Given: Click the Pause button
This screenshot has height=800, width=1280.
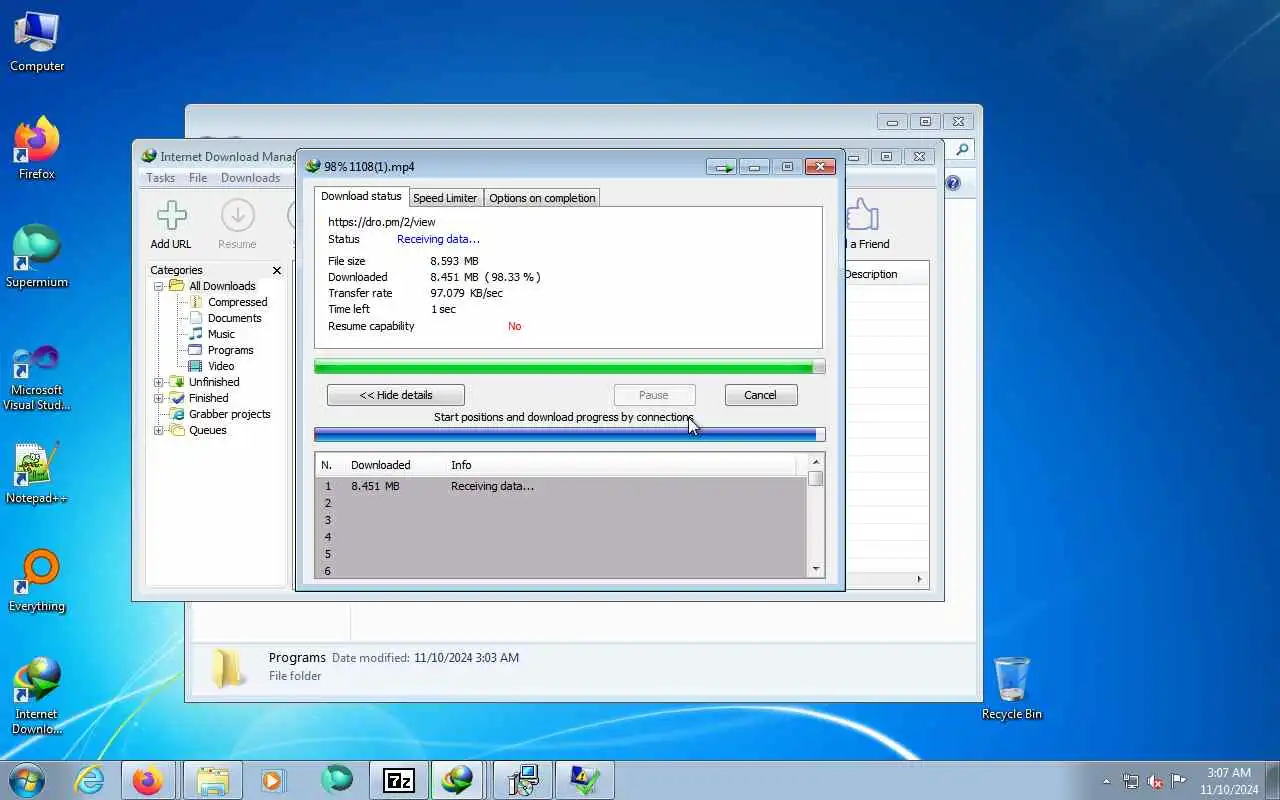Looking at the screenshot, I should (653, 395).
